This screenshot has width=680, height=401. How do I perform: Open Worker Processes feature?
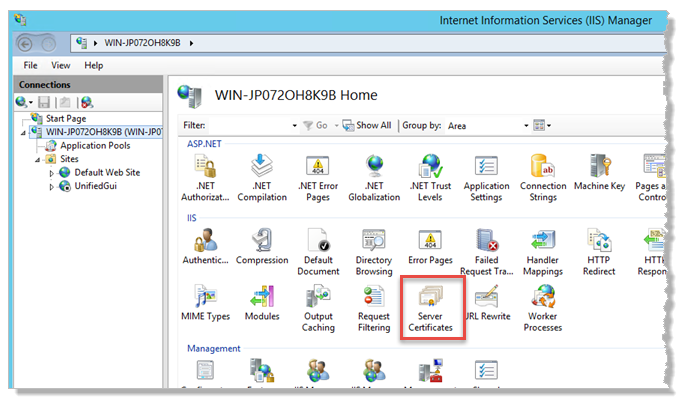point(543,309)
